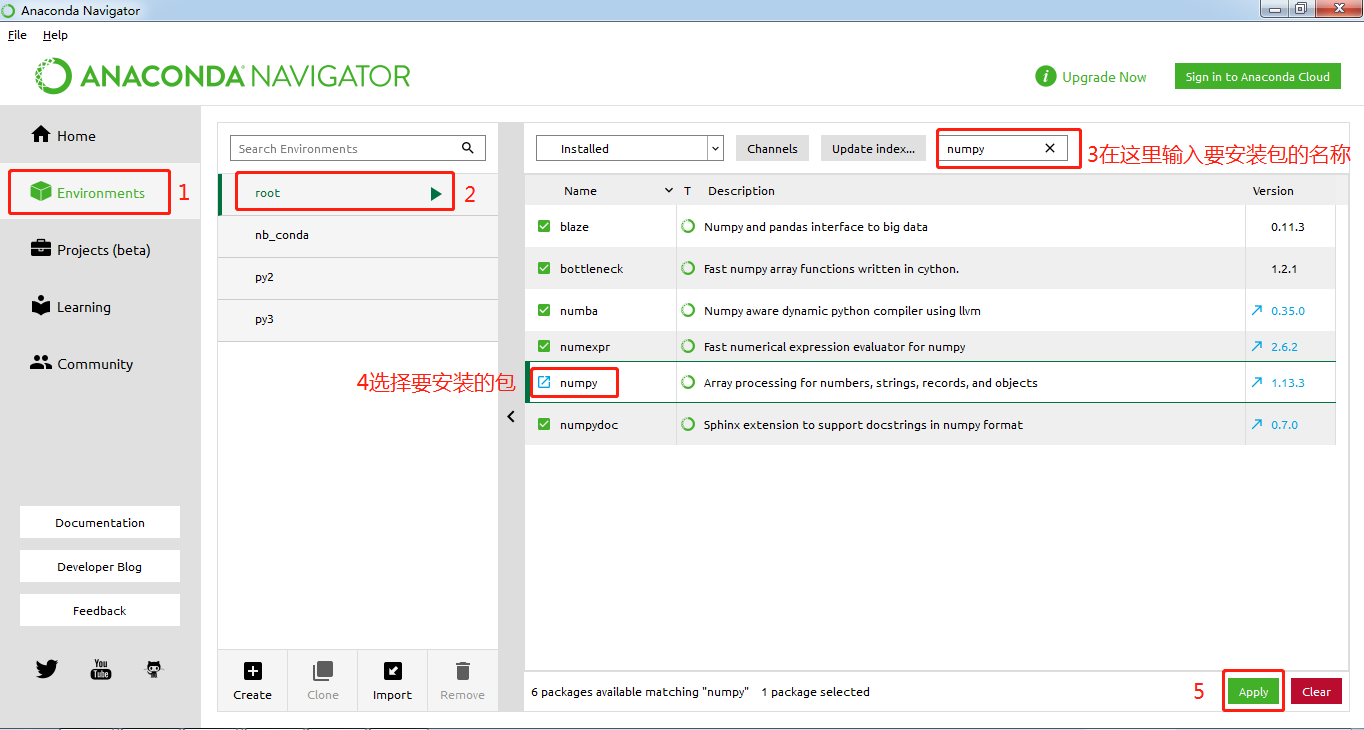Screen dimensions: 1364x730
Task: Click the type circle icon for numba
Action: (x=688, y=311)
